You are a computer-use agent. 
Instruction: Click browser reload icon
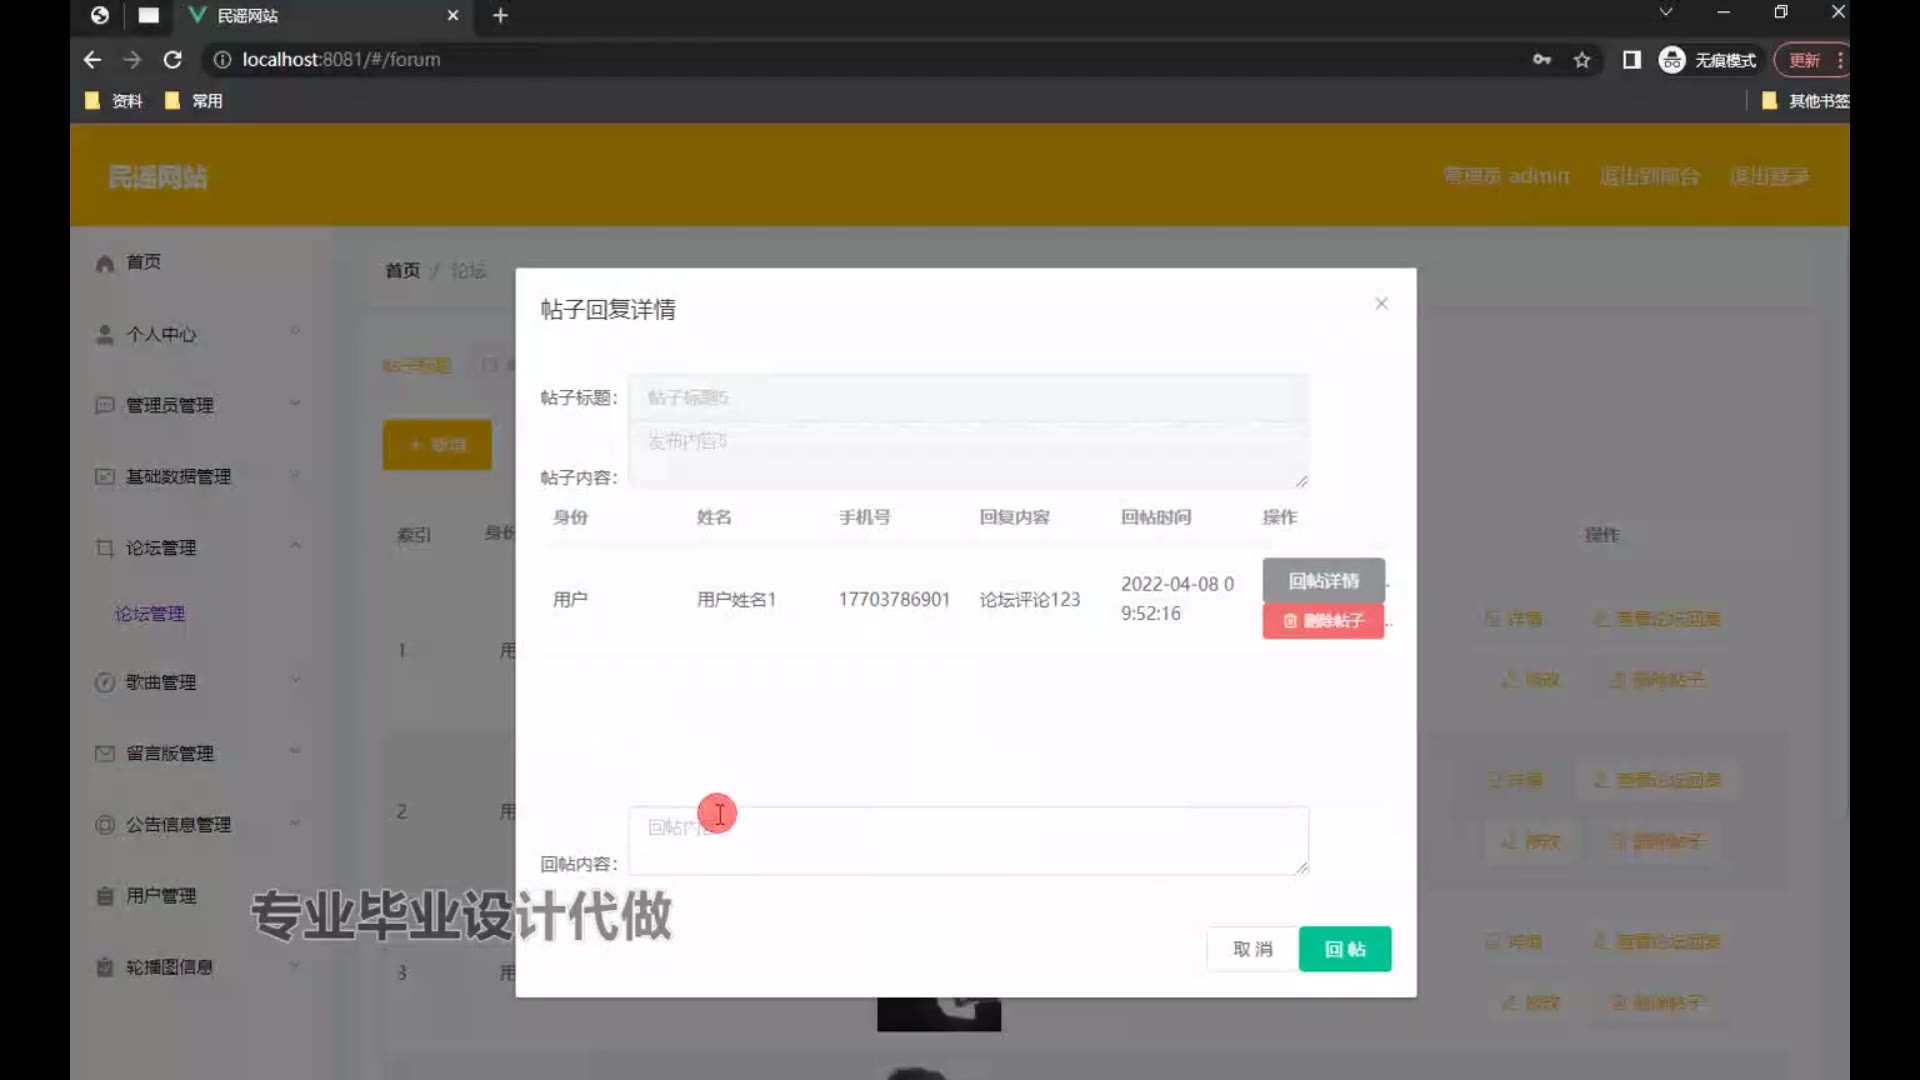tap(172, 60)
